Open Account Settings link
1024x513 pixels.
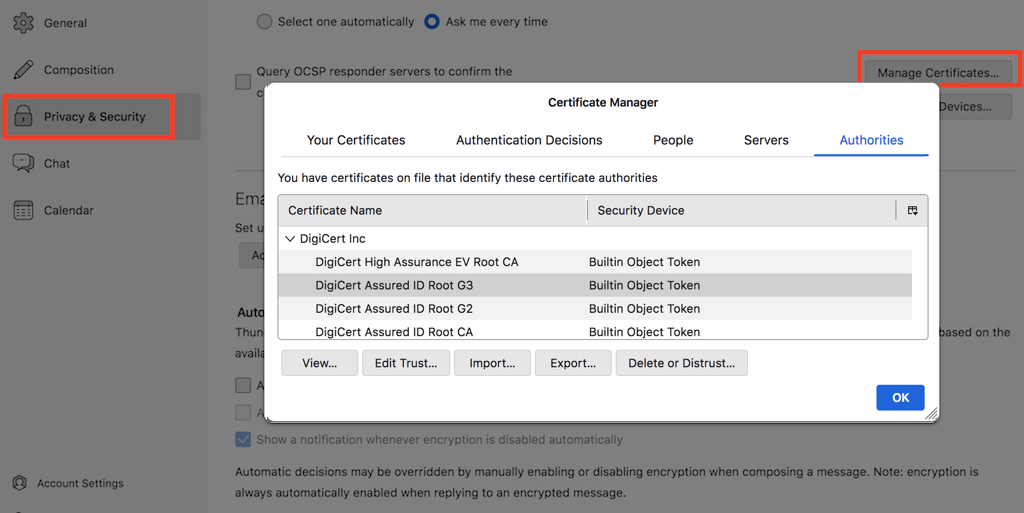pyautogui.click(x=80, y=483)
